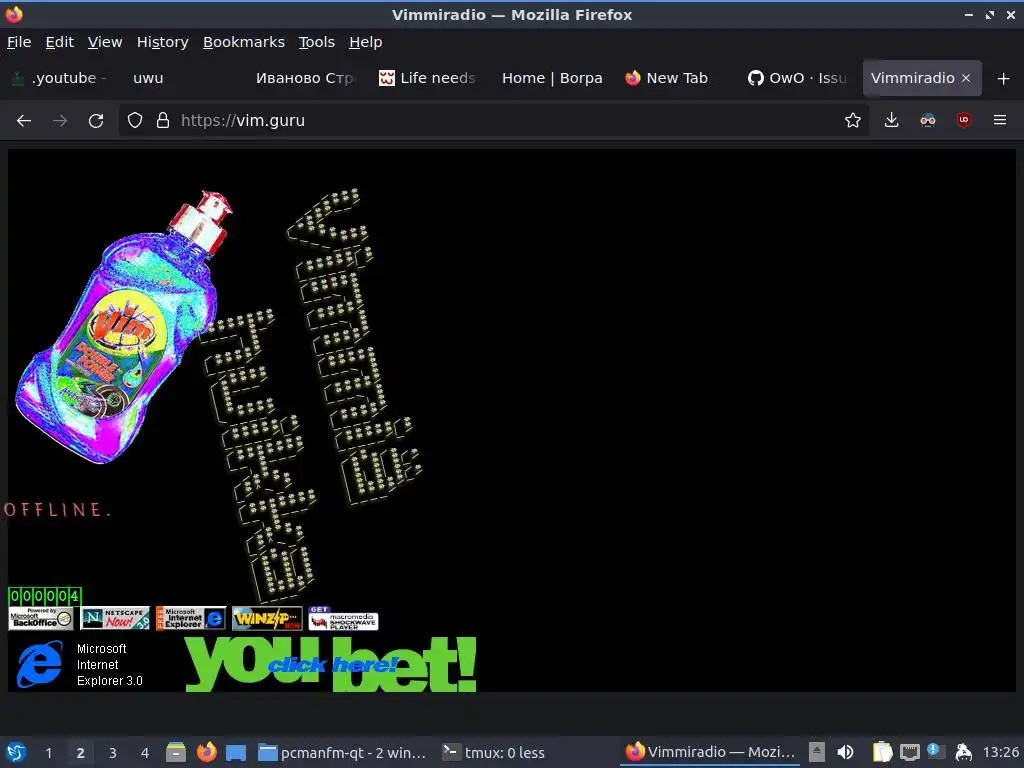This screenshot has width=1024, height=768.
Task: Open the uBlock Origin extension
Action: click(963, 120)
